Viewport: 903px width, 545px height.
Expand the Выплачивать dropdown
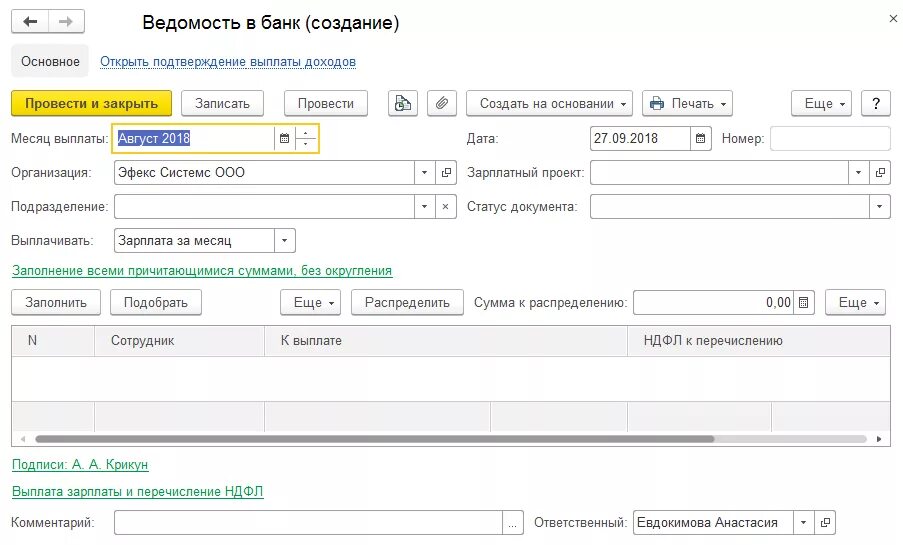[x=285, y=241]
